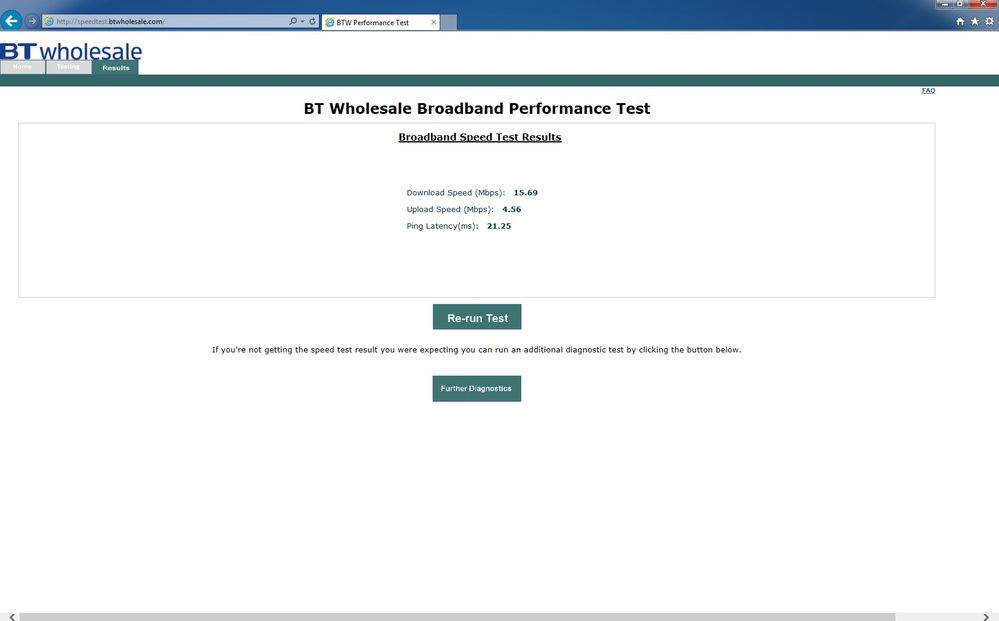Screen dimensions: 999x621
Task: Click the ping latency value 21.25
Action: (x=499, y=225)
